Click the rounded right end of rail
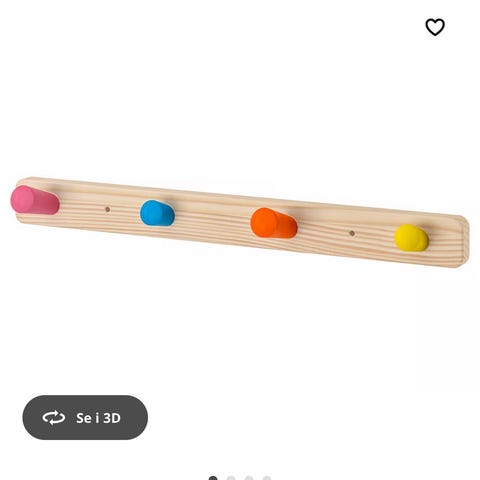 point(462,242)
